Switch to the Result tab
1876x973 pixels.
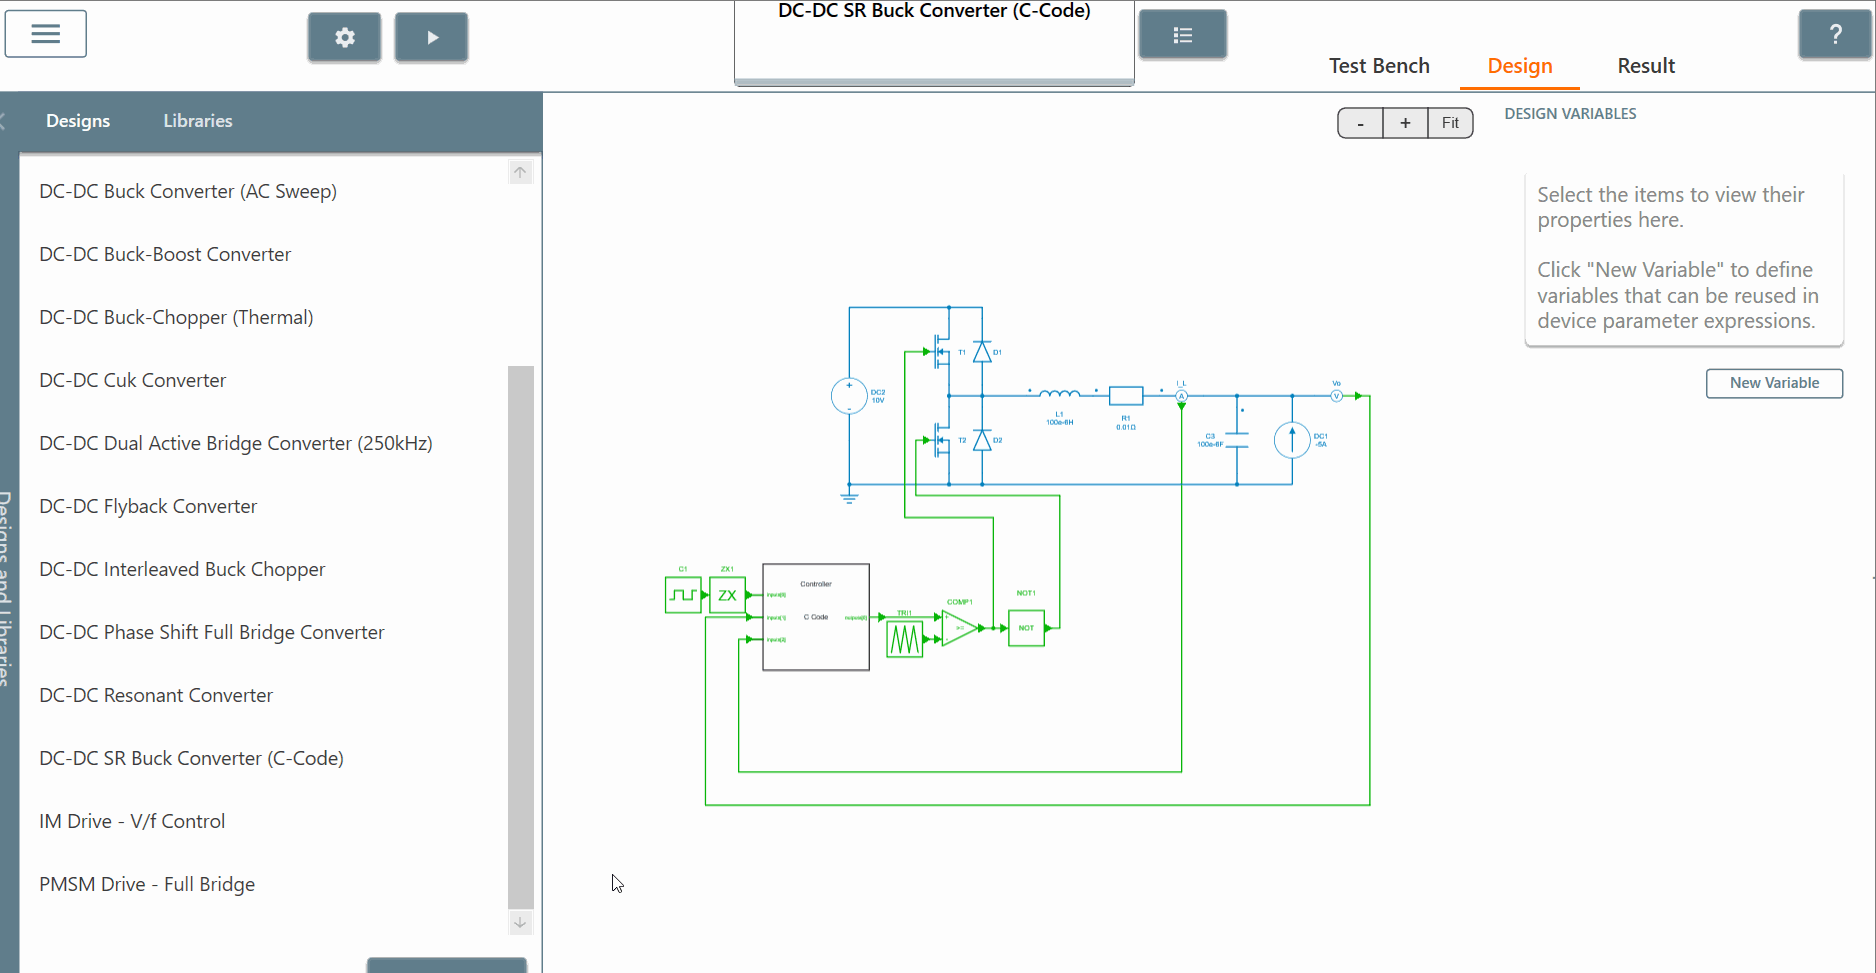point(1646,66)
